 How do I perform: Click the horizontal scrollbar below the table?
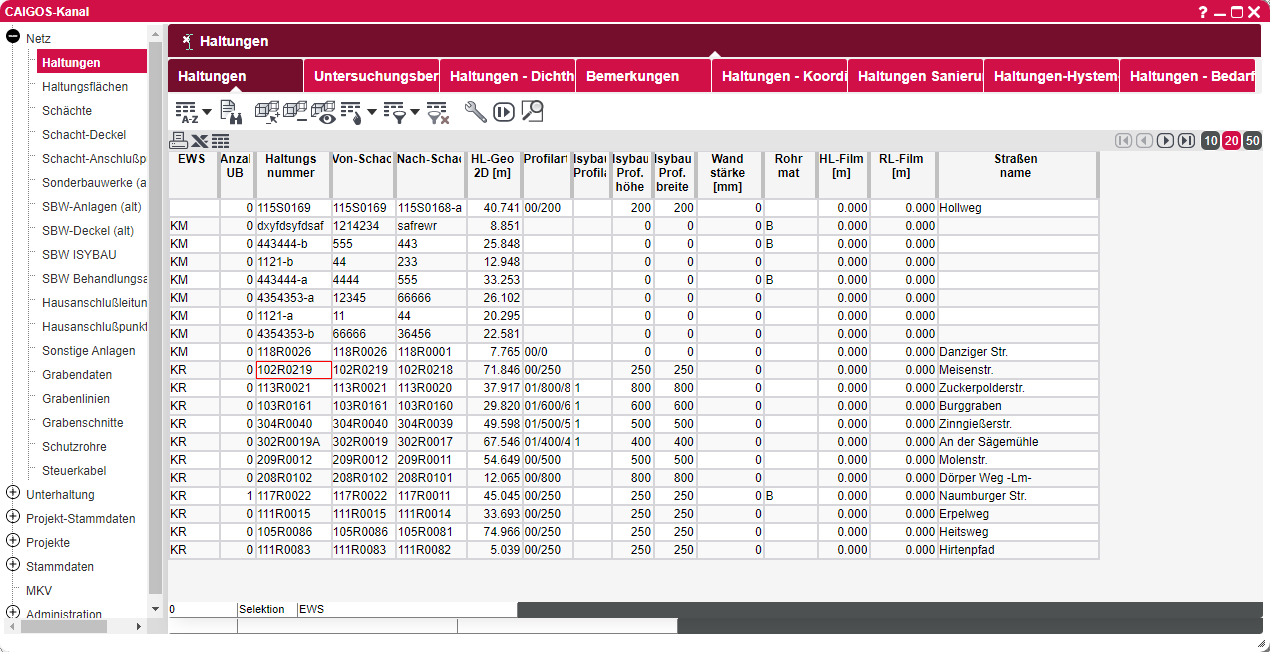pos(889,609)
